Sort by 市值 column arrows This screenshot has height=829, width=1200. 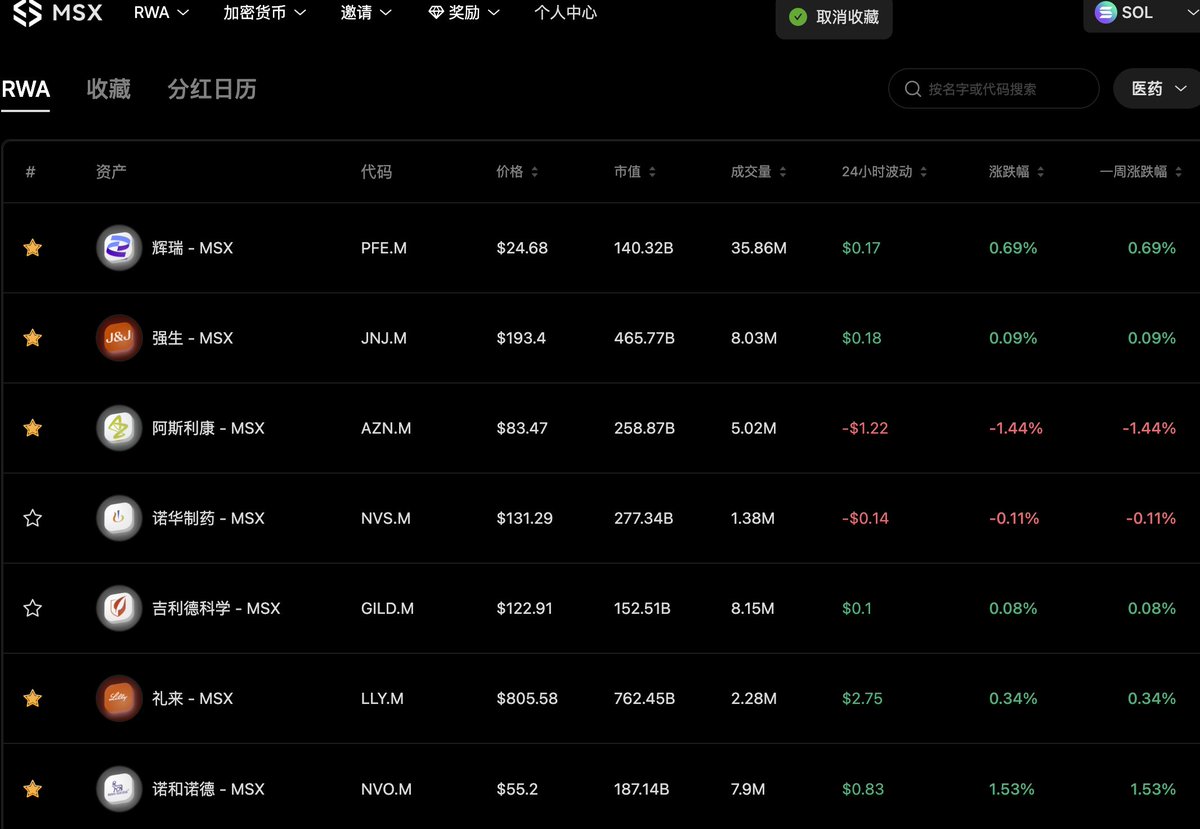652,172
